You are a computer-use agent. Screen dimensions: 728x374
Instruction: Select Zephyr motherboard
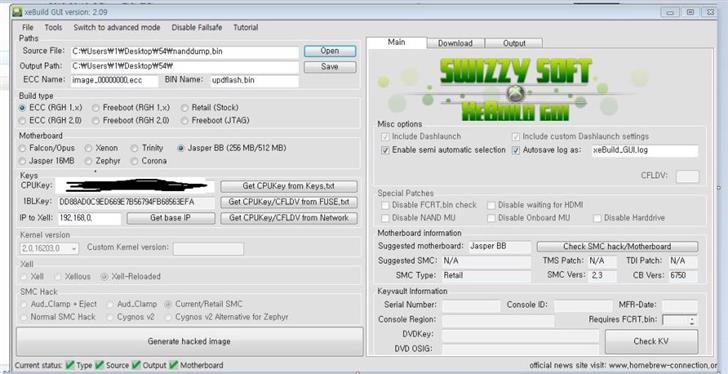tap(103, 161)
